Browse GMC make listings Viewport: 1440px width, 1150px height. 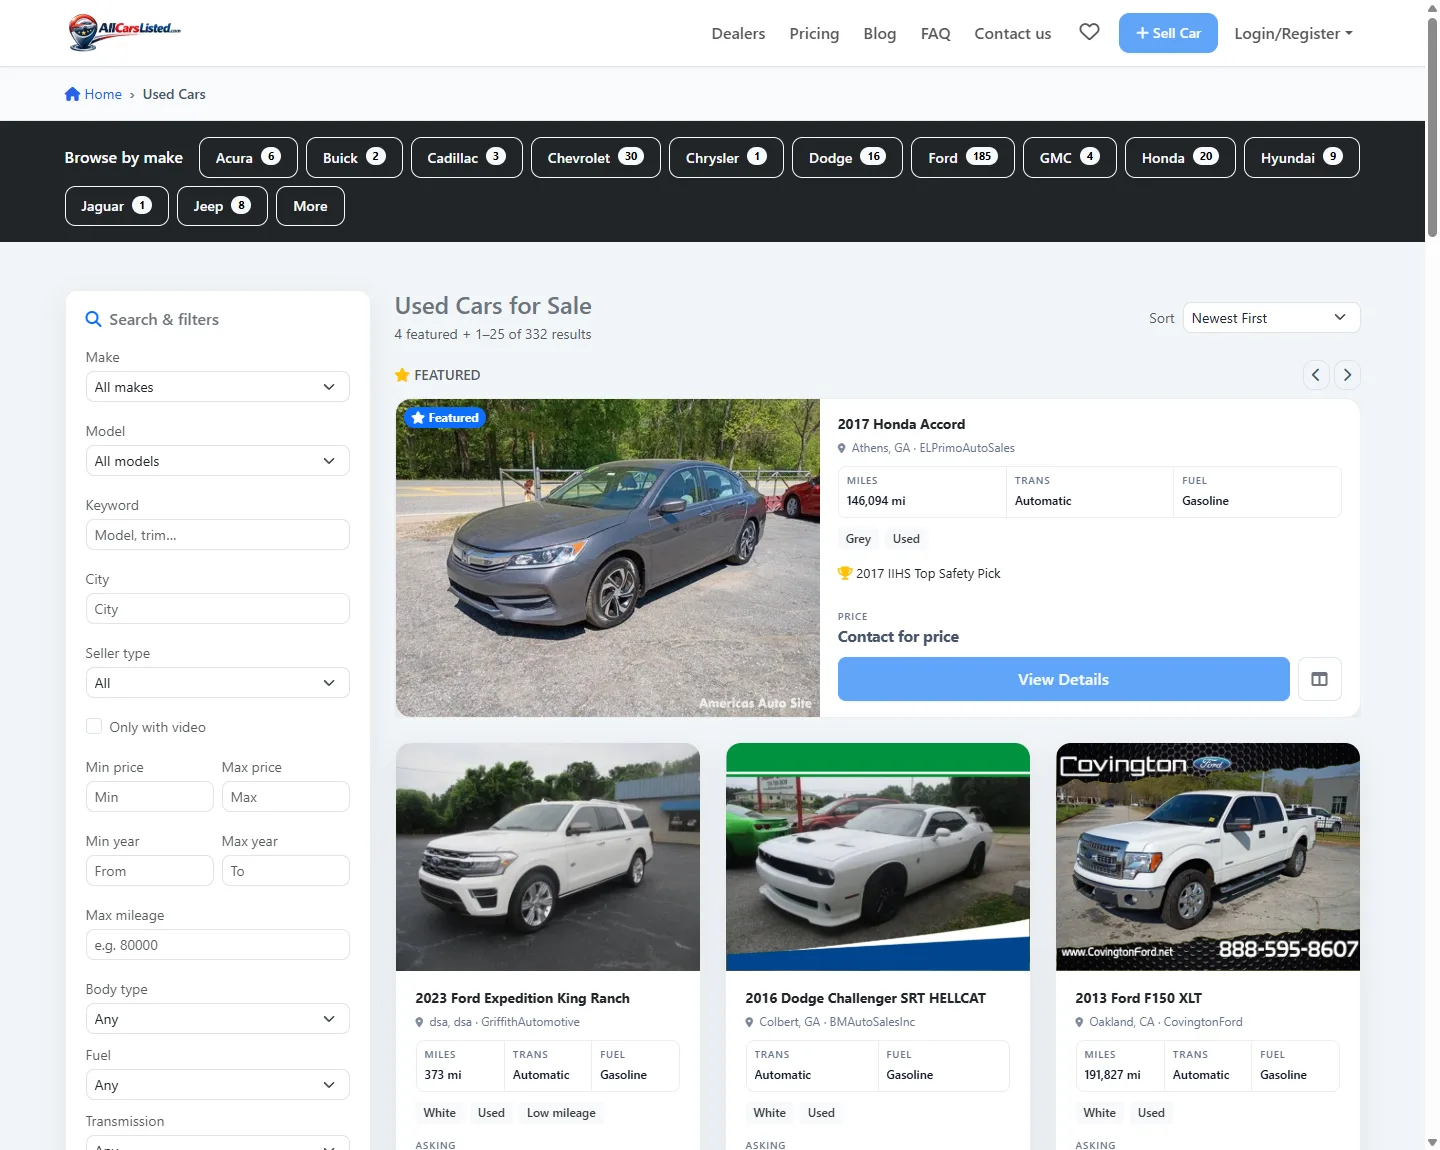point(1070,157)
